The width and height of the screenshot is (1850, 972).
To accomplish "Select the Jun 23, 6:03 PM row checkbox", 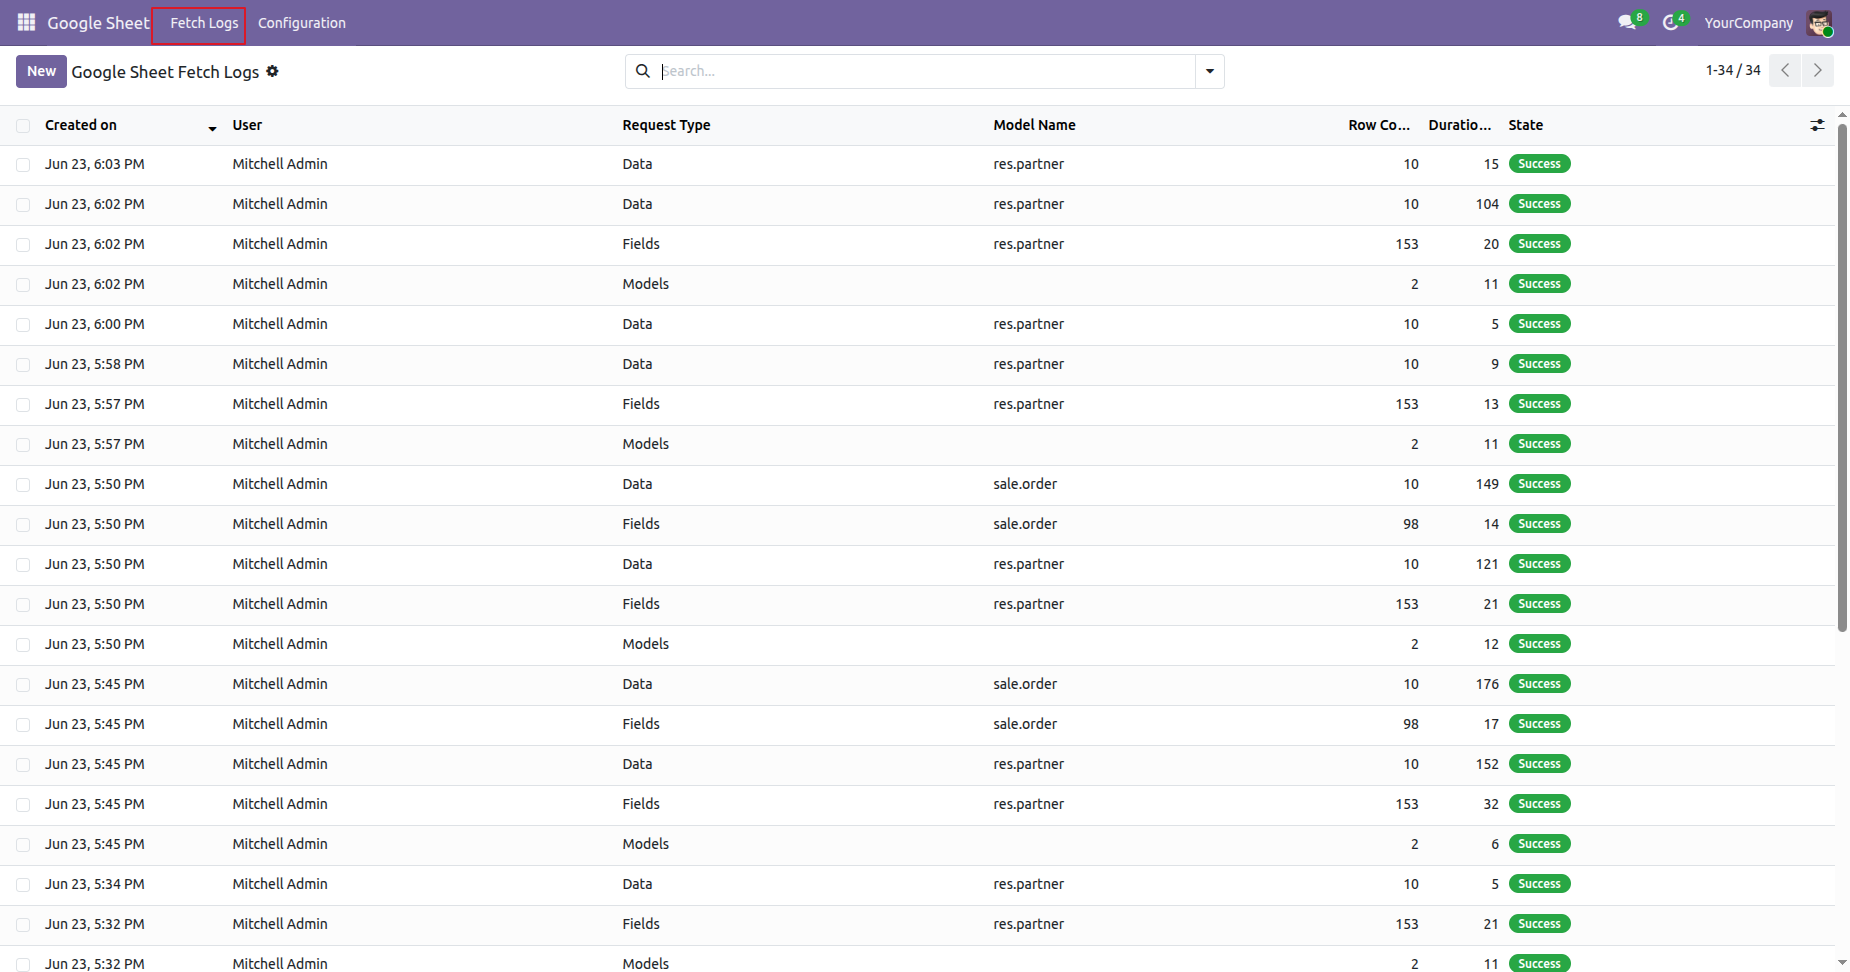I will (x=23, y=164).
